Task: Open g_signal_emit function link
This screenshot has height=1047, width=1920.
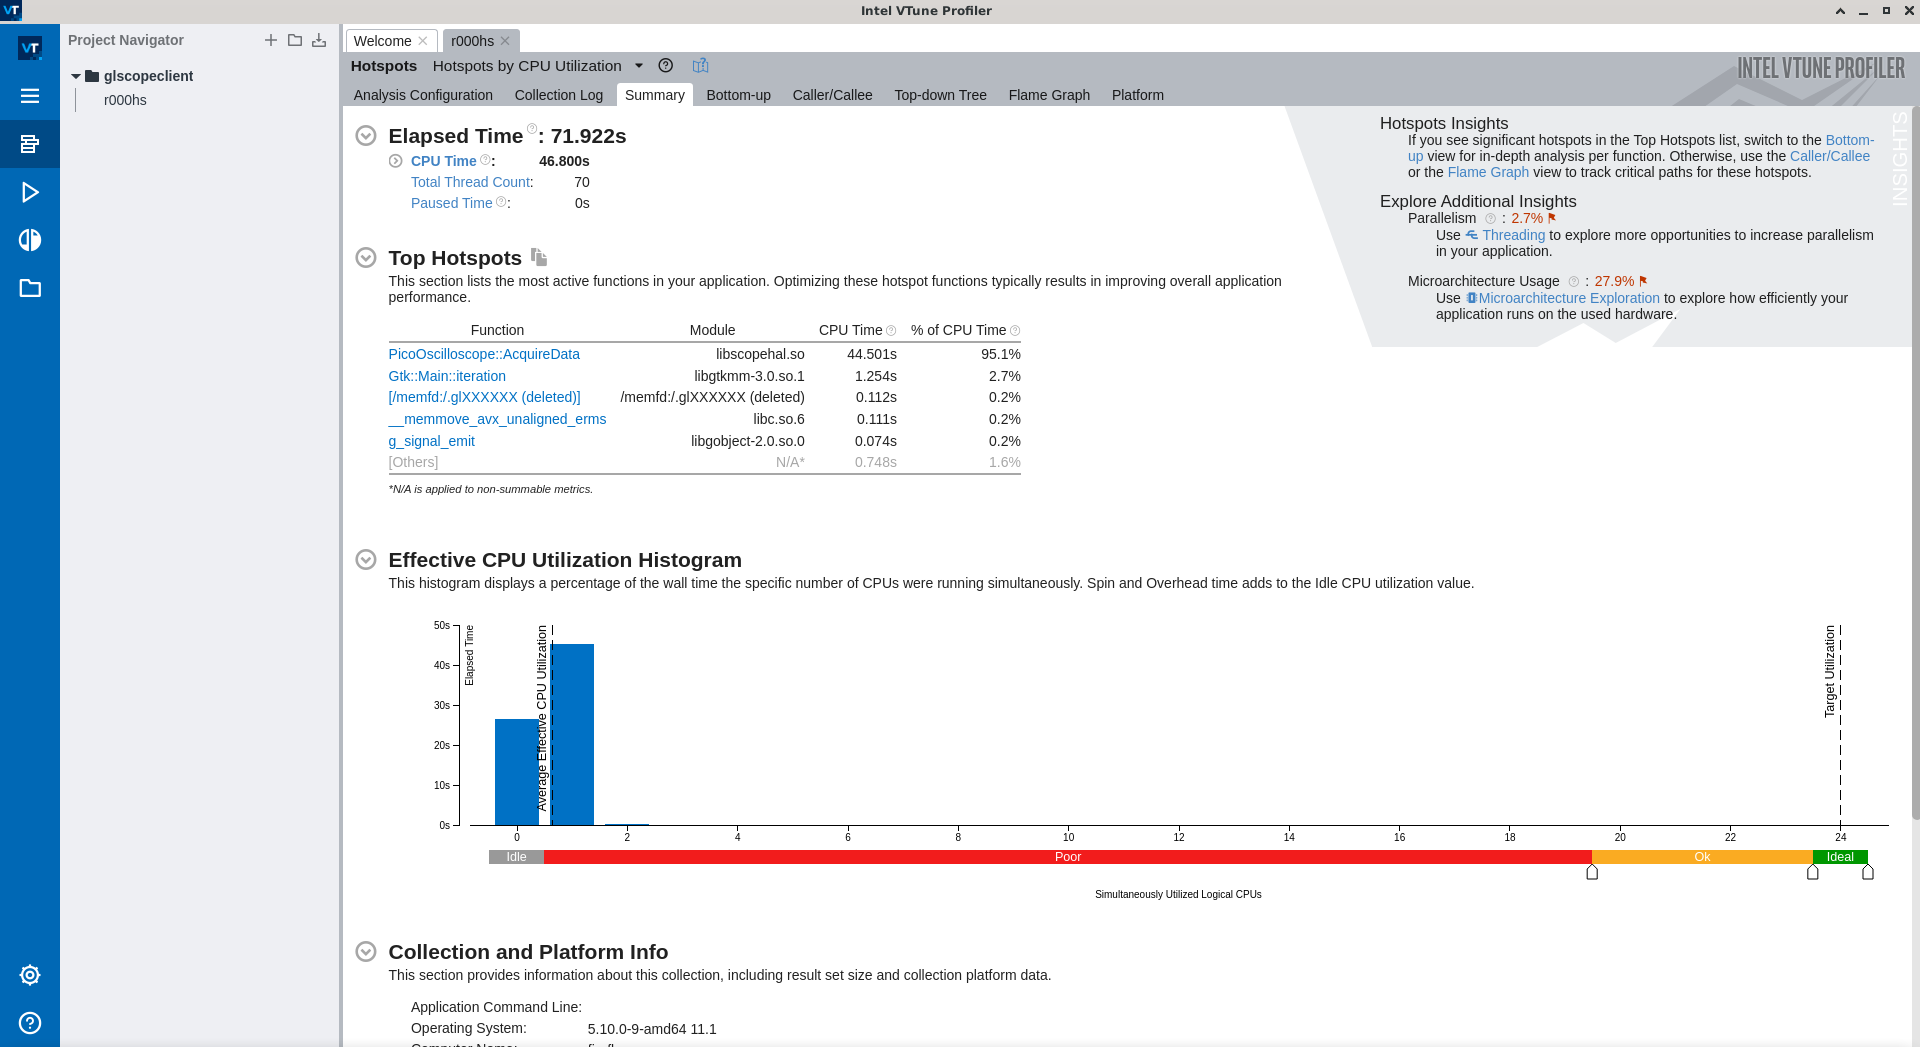Action: pyautogui.click(x=432, y=441)
